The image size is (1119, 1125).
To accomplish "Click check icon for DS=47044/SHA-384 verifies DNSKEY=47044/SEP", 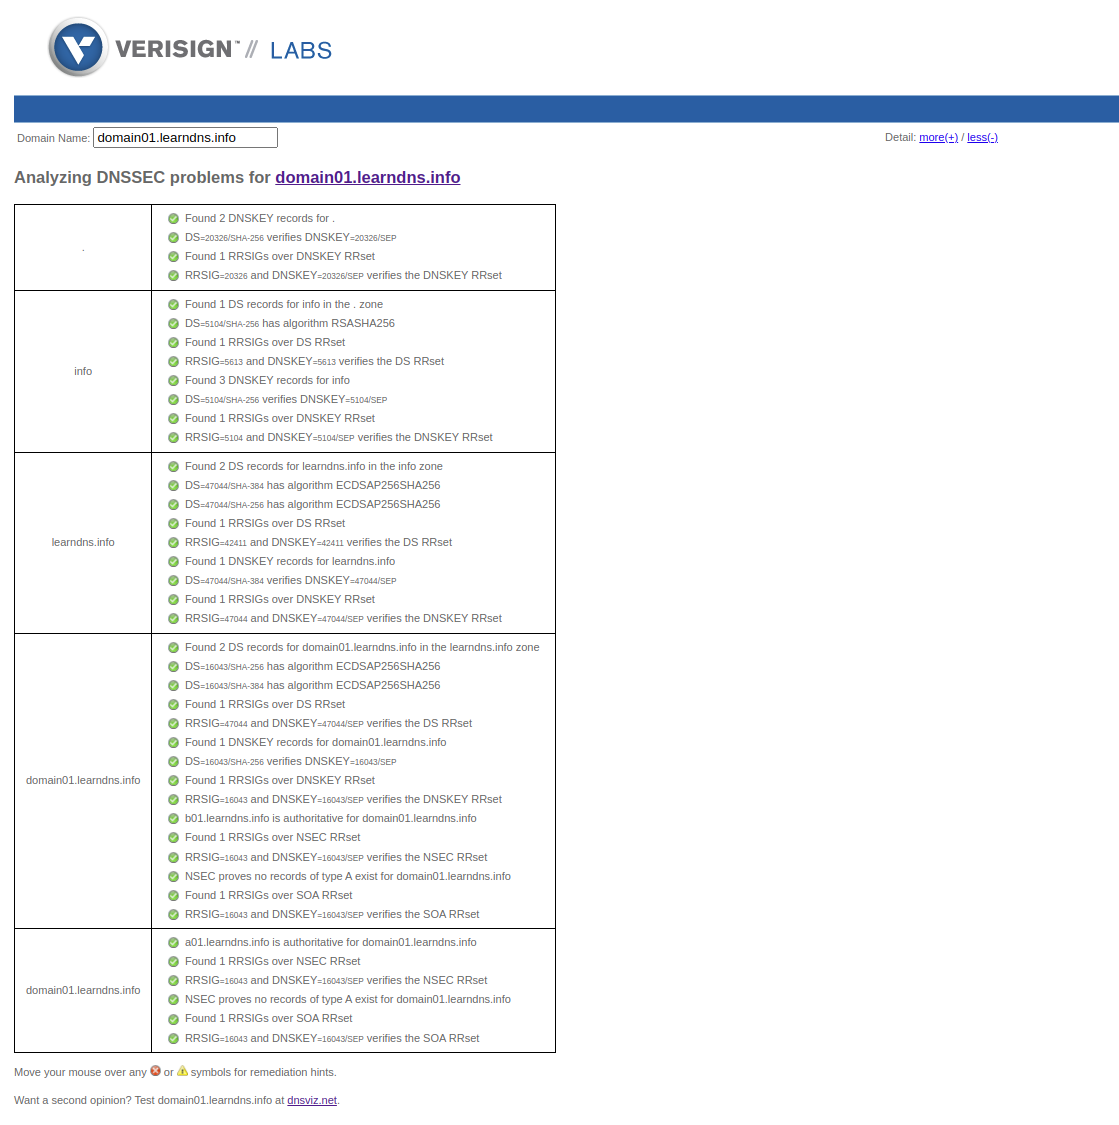I will 174,580.
